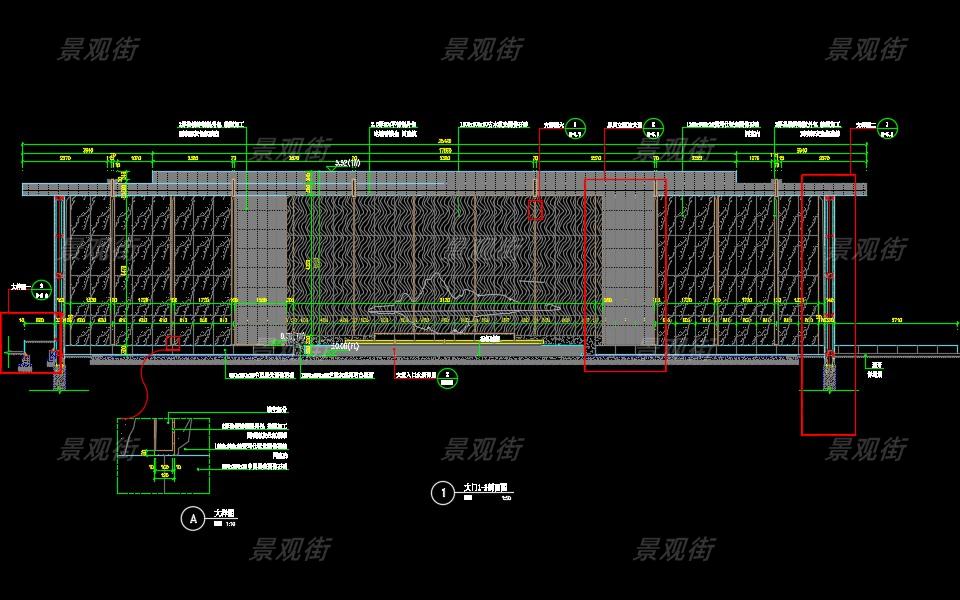Click the ±0.00 (FL) ground level label

pyautogui.click(x=346, y=346)
